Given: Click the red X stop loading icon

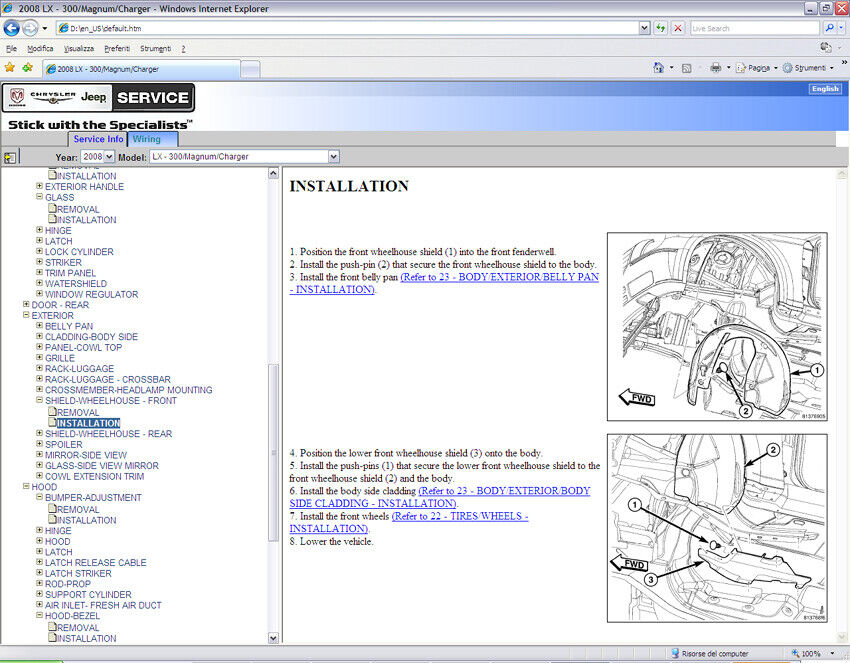Looking at the screenshot, I should (x=678, y=28).
